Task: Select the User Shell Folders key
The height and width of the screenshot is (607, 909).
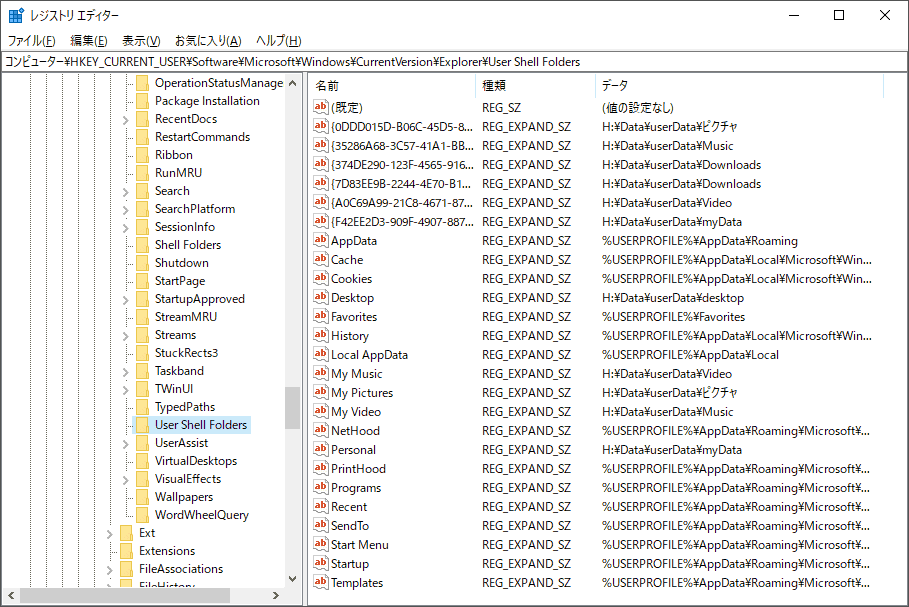Action: [201, 425]
